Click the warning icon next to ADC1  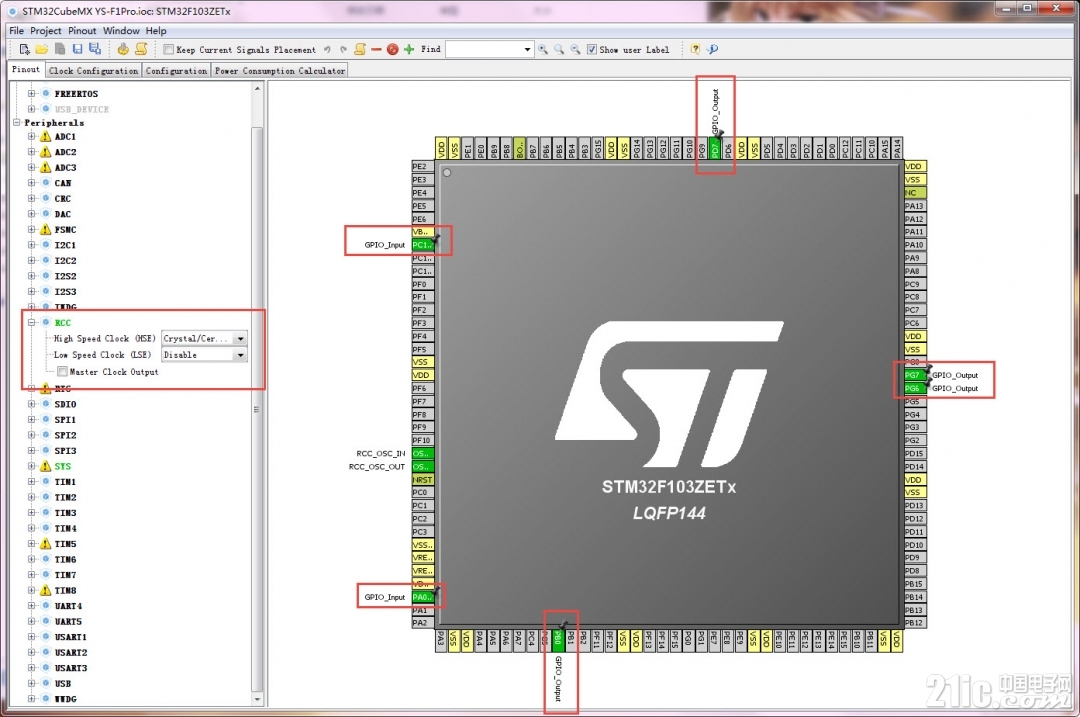pyautogui.click(x=45, y=136)
